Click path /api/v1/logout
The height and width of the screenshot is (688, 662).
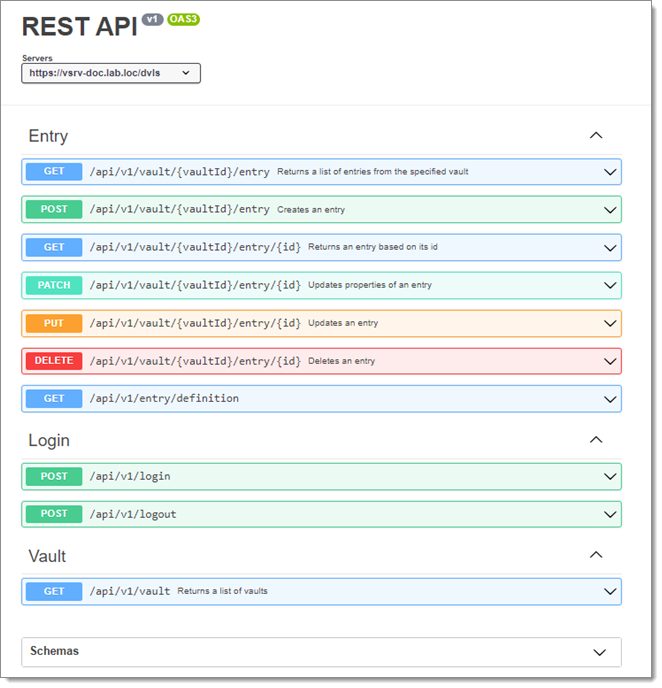click(133, 514)
